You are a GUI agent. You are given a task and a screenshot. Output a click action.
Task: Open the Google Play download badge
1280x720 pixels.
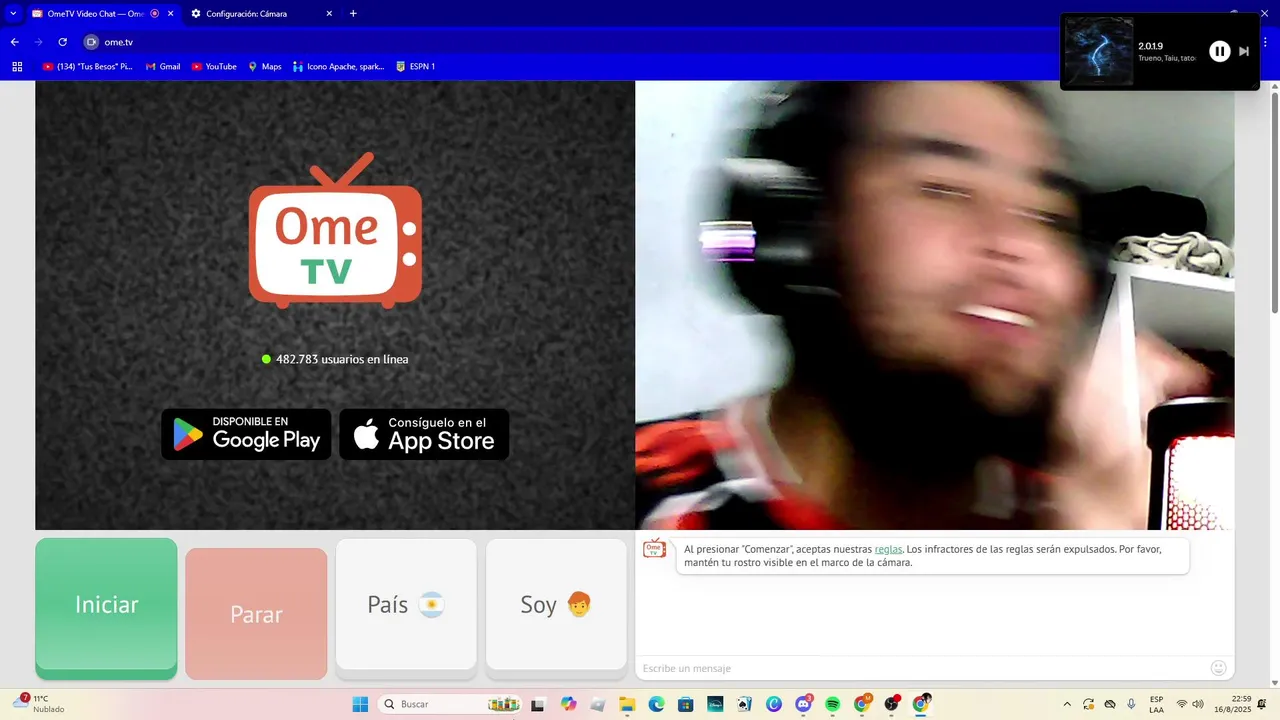[x=246, y=434]
